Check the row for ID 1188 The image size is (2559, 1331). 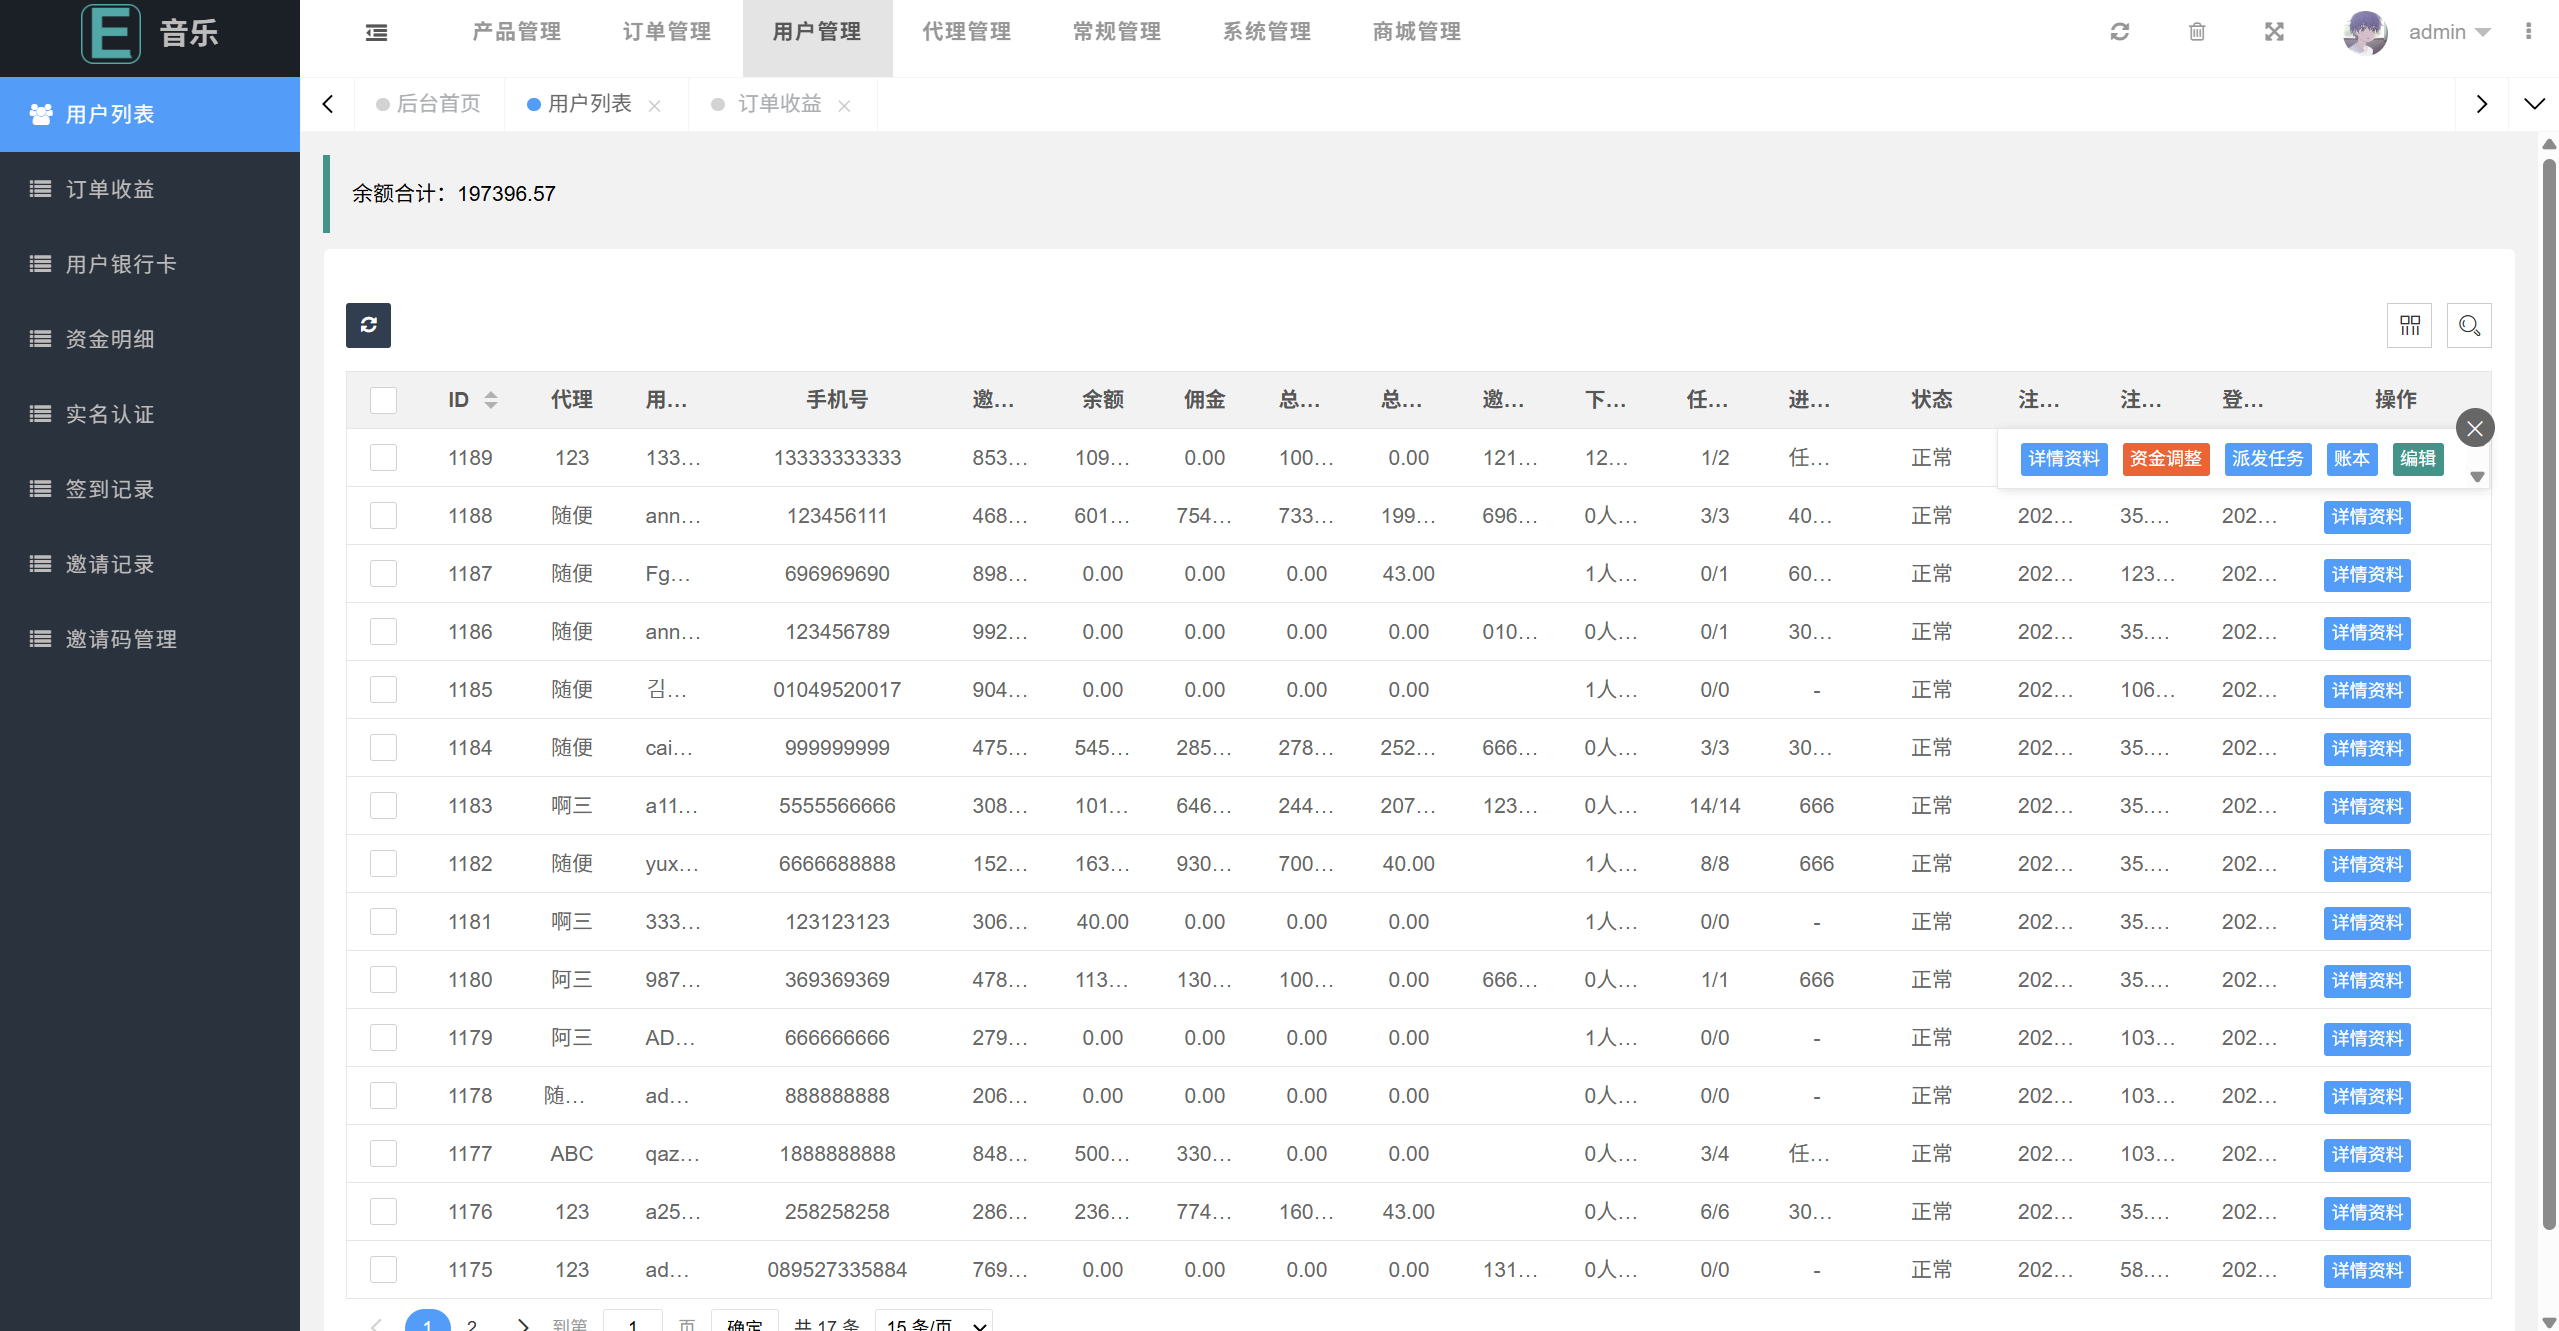(x=383, y=516)
